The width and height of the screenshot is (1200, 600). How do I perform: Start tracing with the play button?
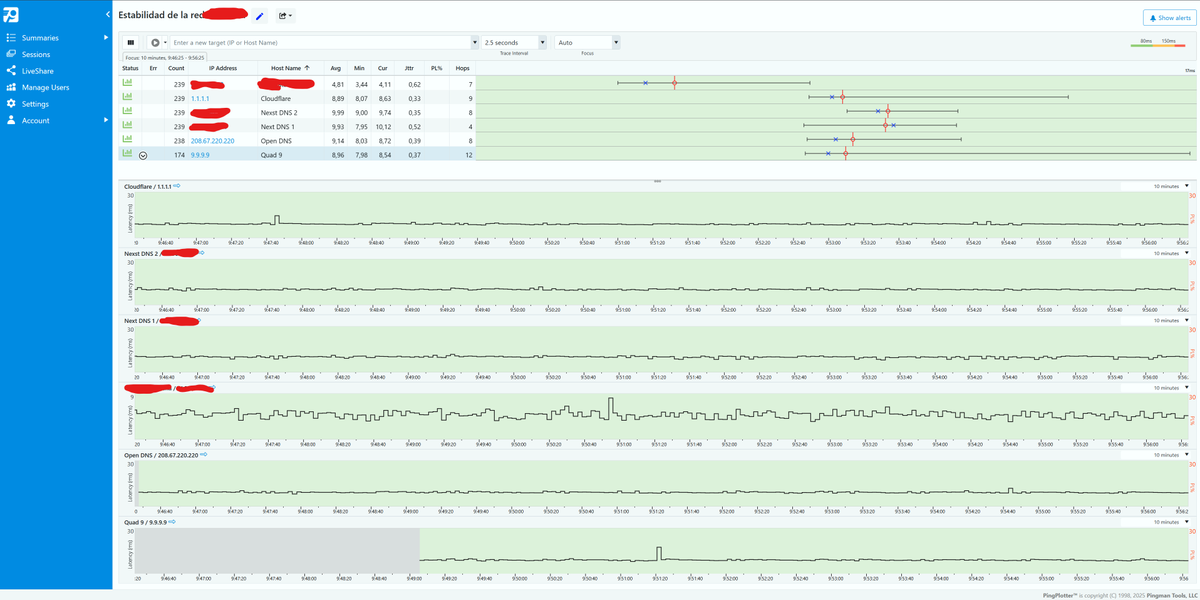[155, 43]
